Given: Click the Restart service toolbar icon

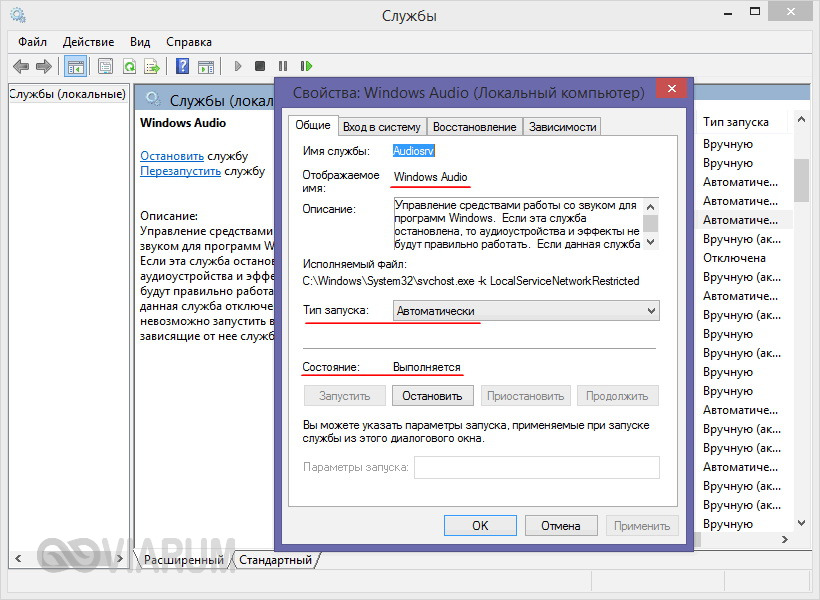Looking at the screenshot, I should [x=306, y=67].
